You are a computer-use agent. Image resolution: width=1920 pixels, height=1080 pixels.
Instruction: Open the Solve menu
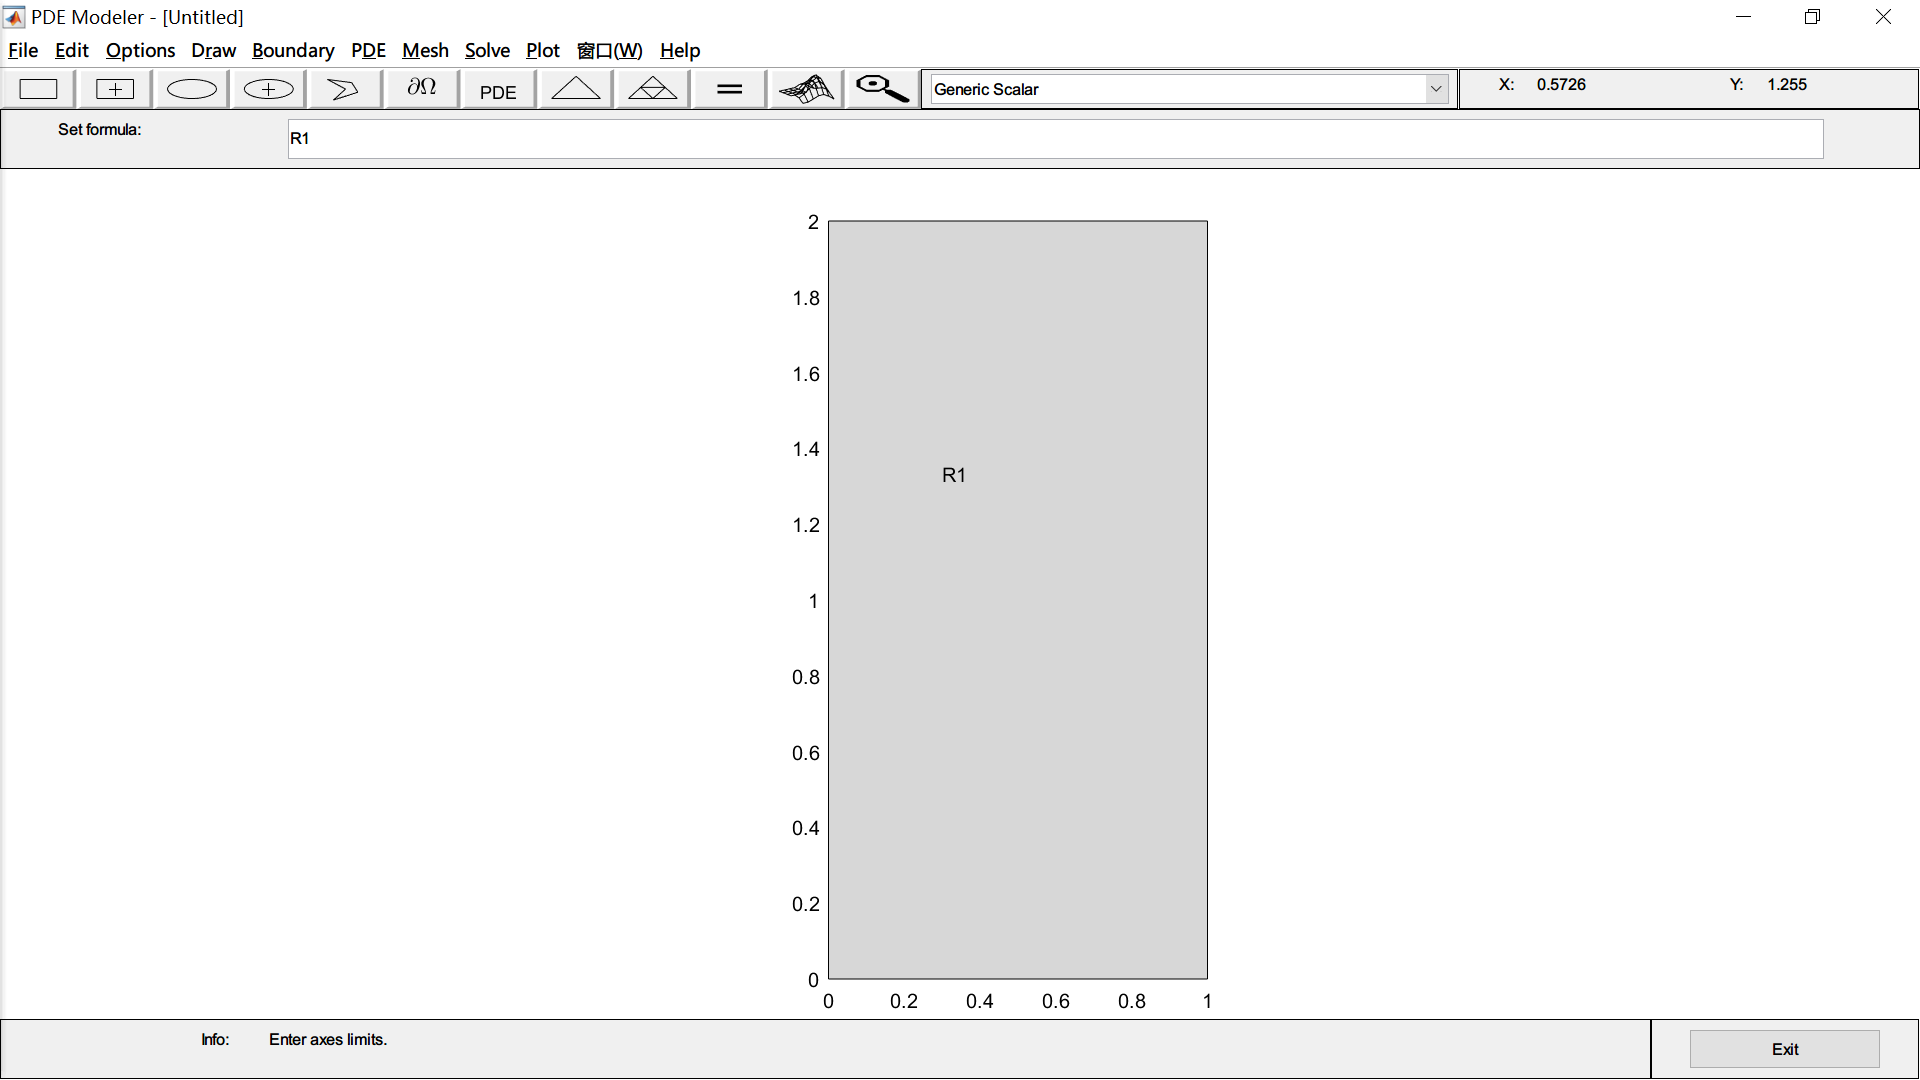(x=487, y=50)
